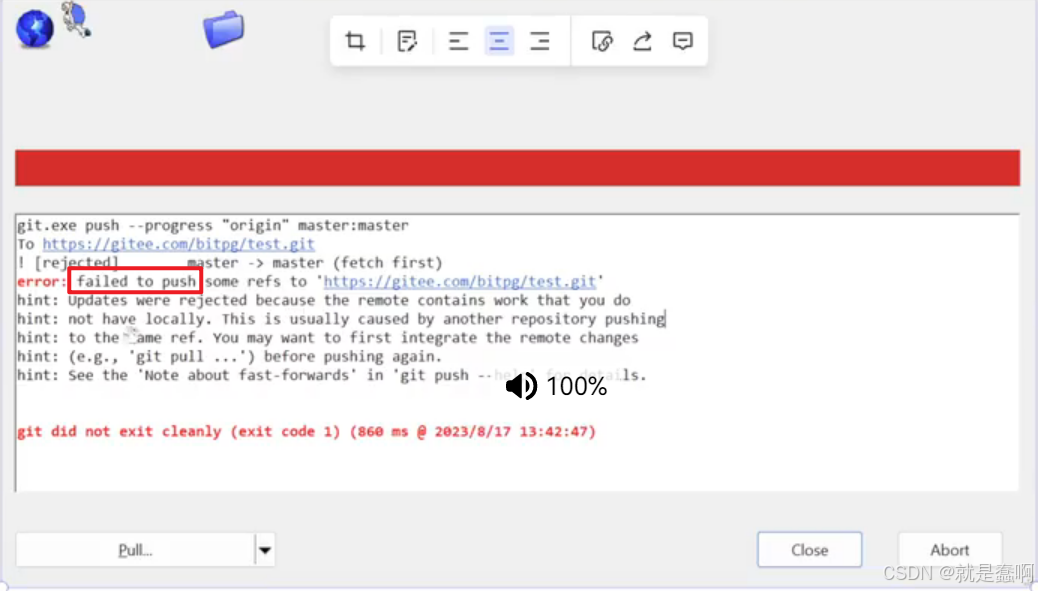Click the link attachment icon
This screenshot has width=1038, height=591.
(602, 41)
